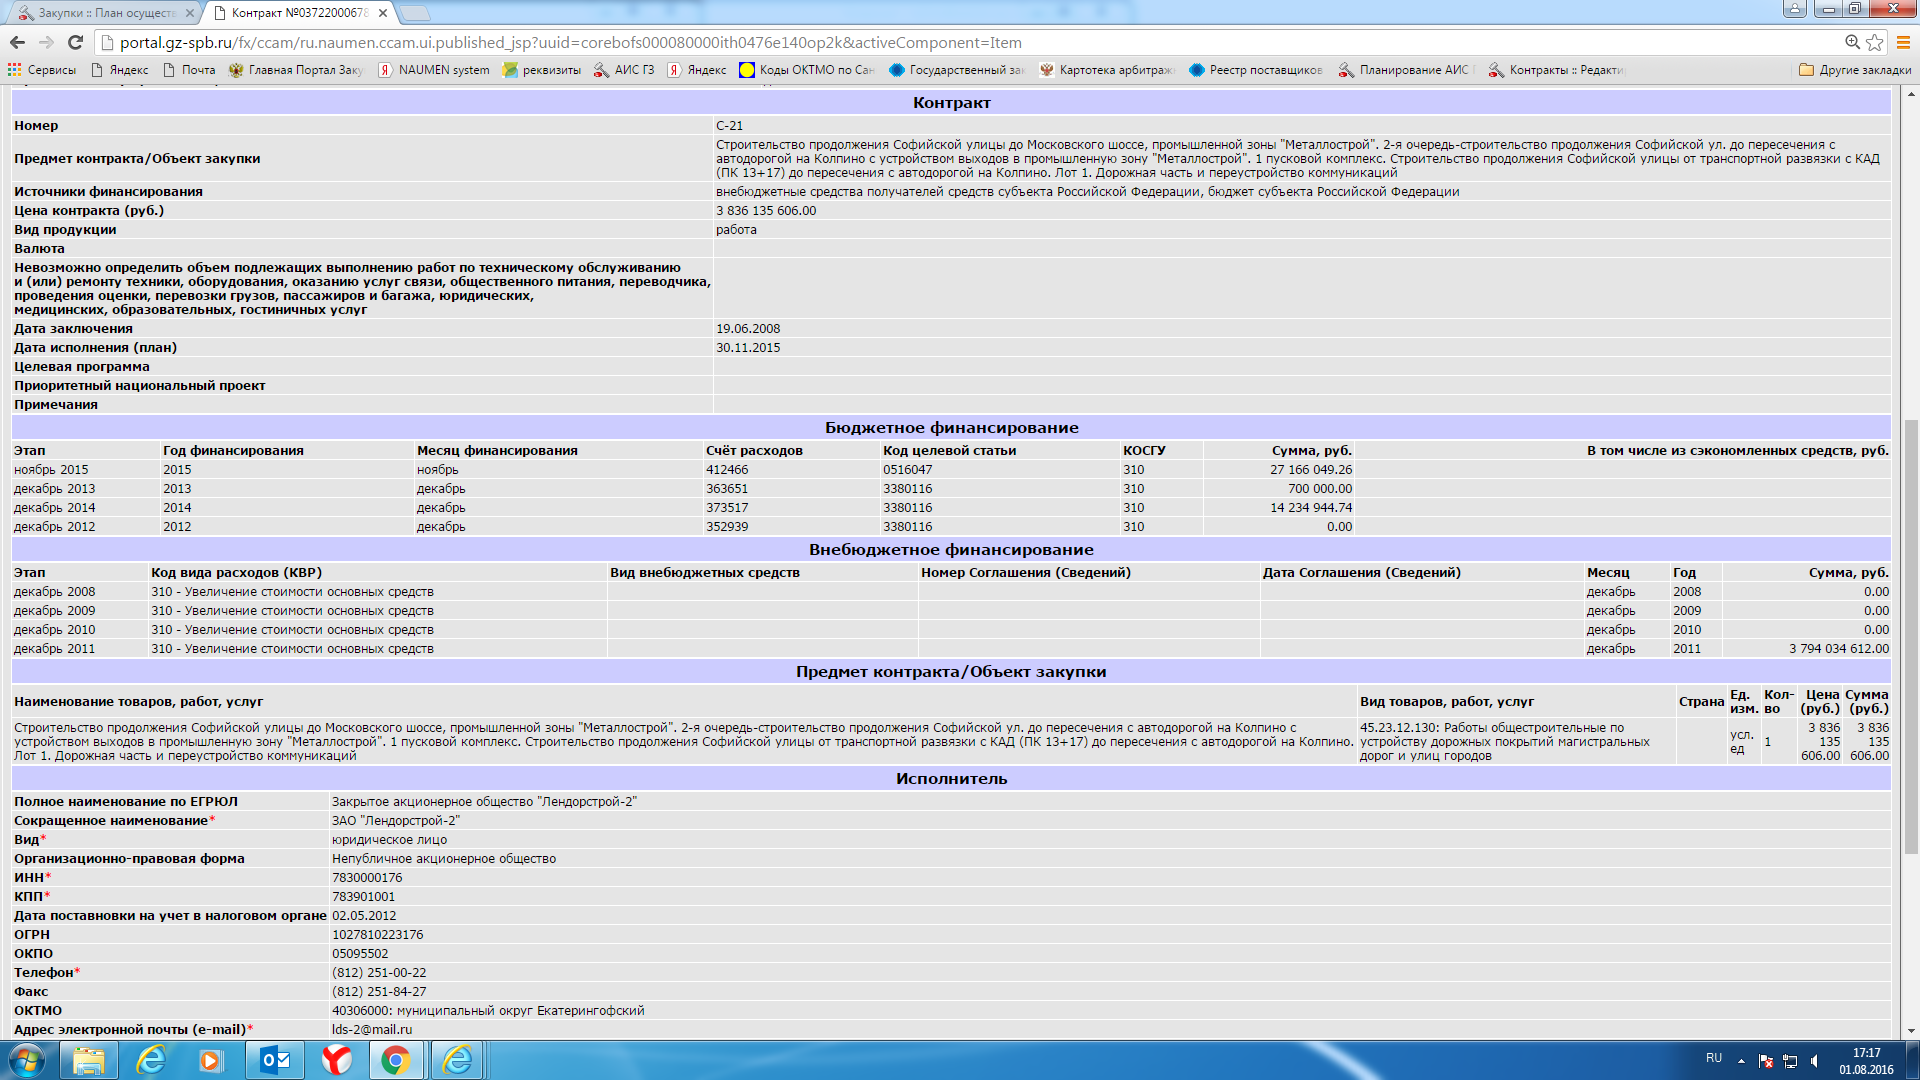Open the RU language selector
This screenshot has width=1920, height=1080.
1714,1058
